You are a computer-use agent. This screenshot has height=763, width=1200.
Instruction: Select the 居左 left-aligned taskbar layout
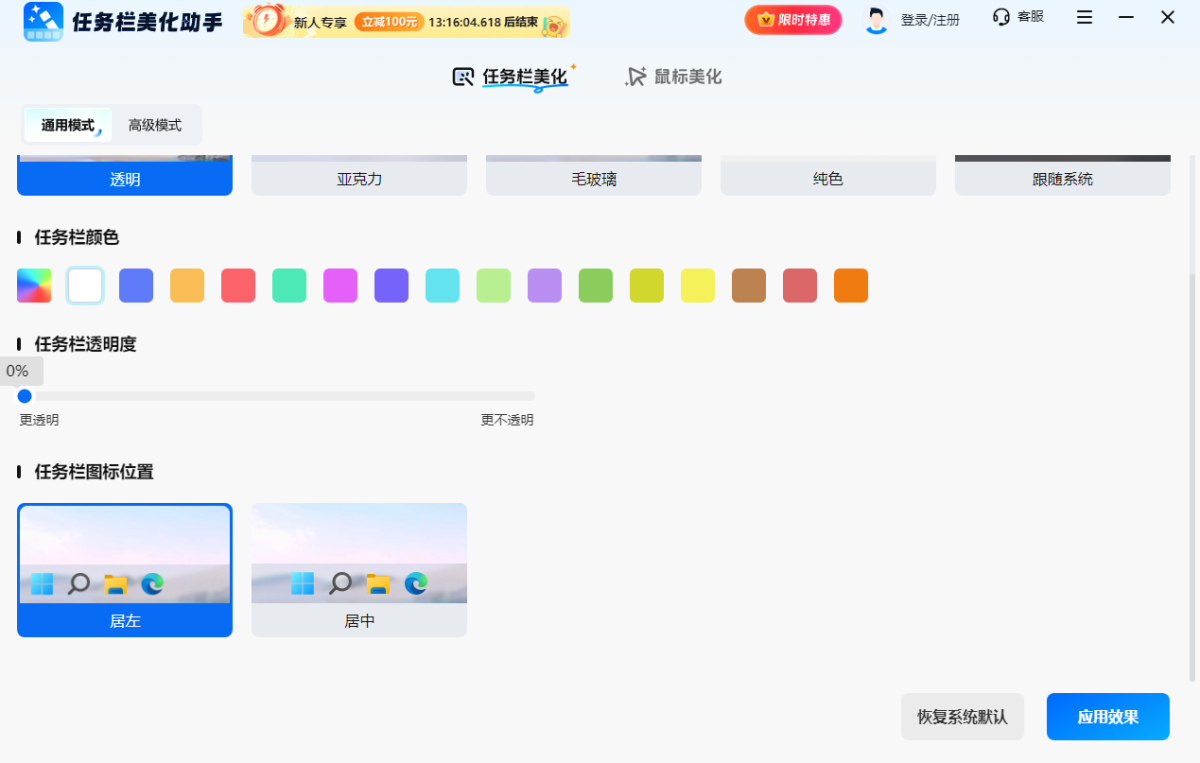tap(124, 570)
